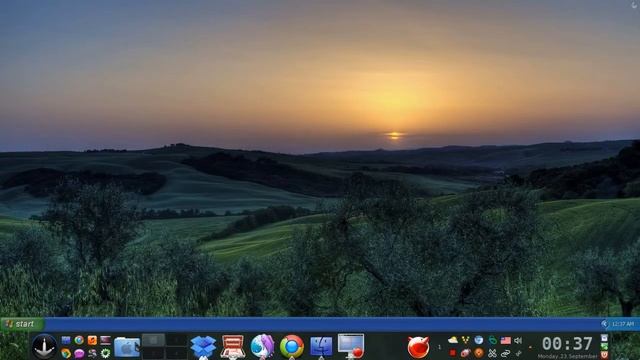Open the multicolor quick-launch icon below the monitor
640x360 pixels.
66,353
